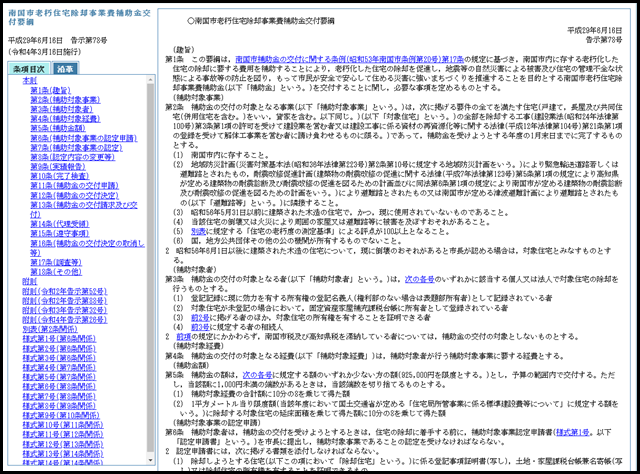Jump to 第1条(趣旨) in the sidebar

point(50,90)
